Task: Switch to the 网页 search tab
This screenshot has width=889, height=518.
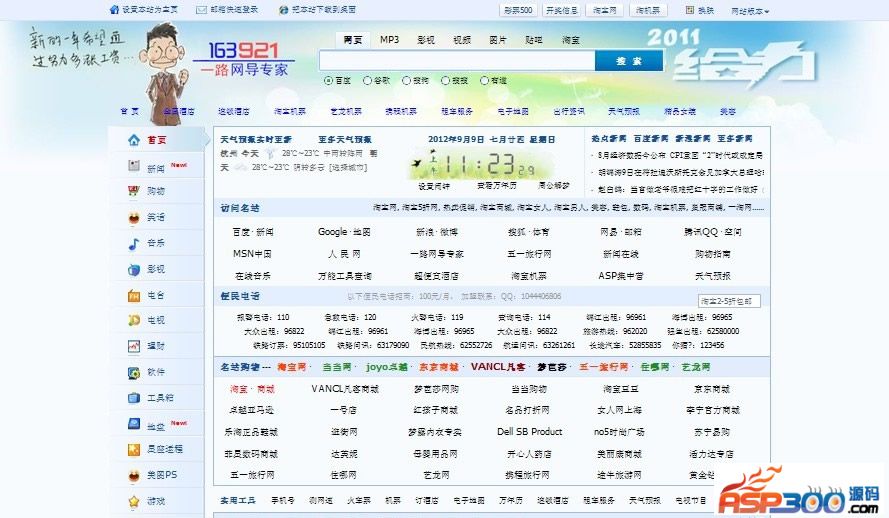Action: pyautogui.click(x=353, y=40)
